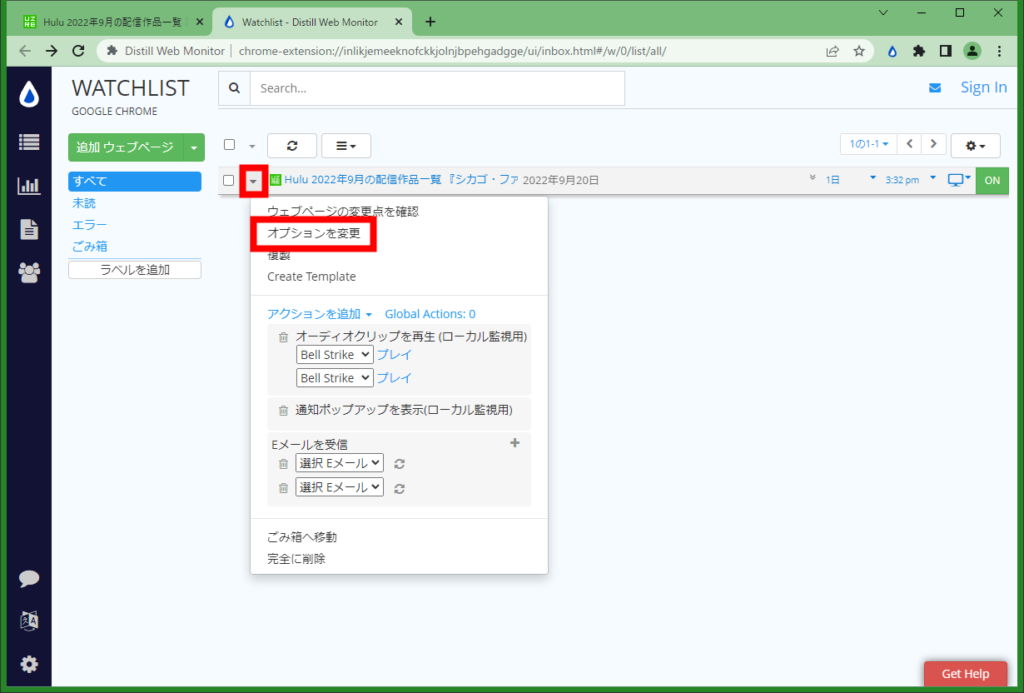This screenshot has height=693, width=1024.
Task: Refresh the watchlist with the refresh icon
Action: click(x=292, y=145)
